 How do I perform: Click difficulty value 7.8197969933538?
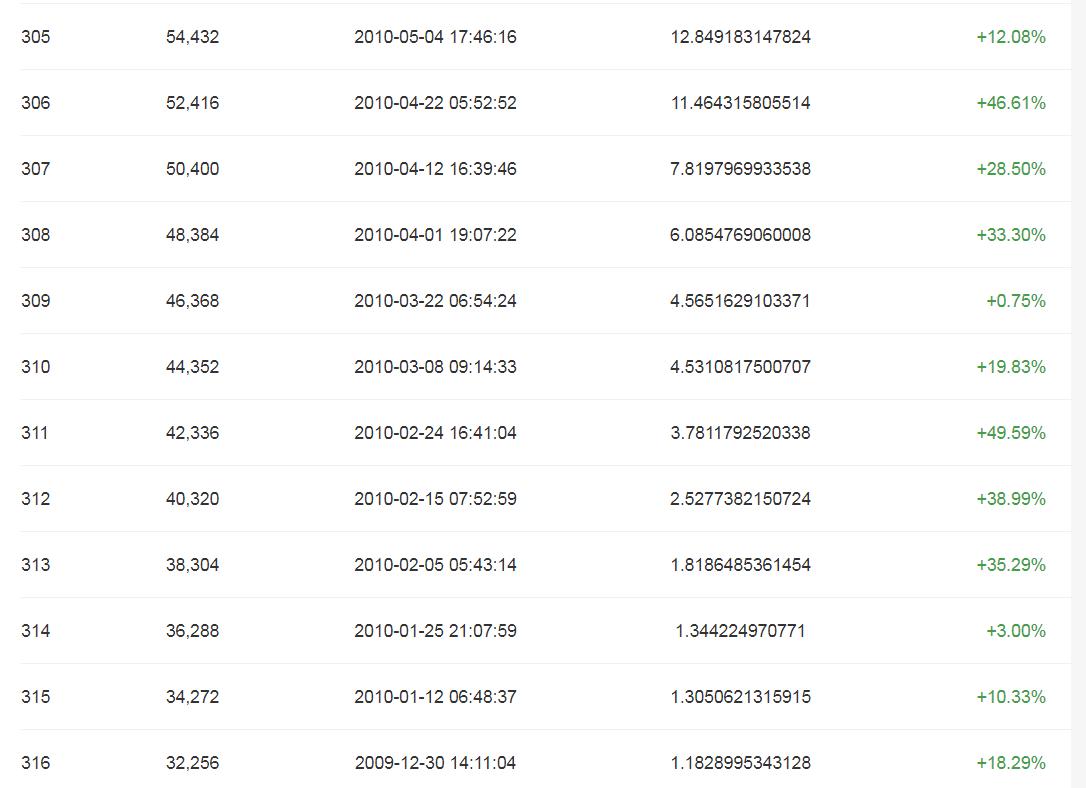[x=740, y=169]
